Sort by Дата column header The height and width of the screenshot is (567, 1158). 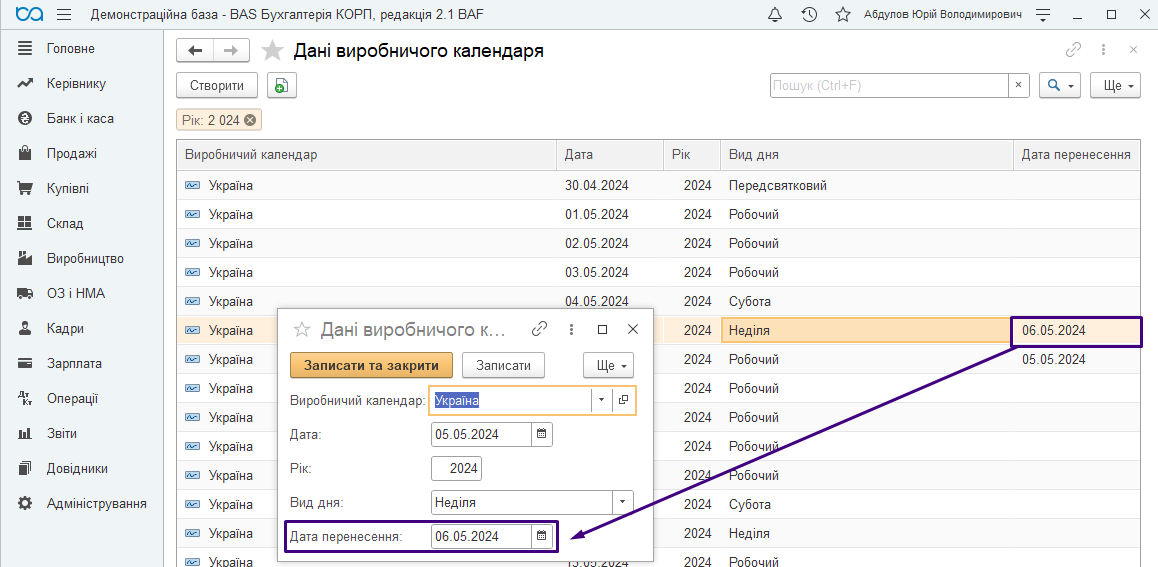click(x=609, y=155)
